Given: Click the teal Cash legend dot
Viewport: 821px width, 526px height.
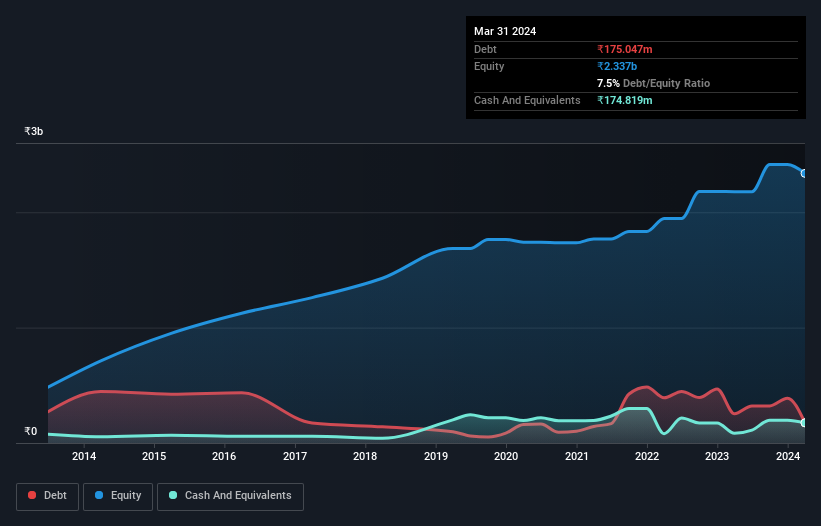Looking at the screenshot, I should [x=173, y=495].
